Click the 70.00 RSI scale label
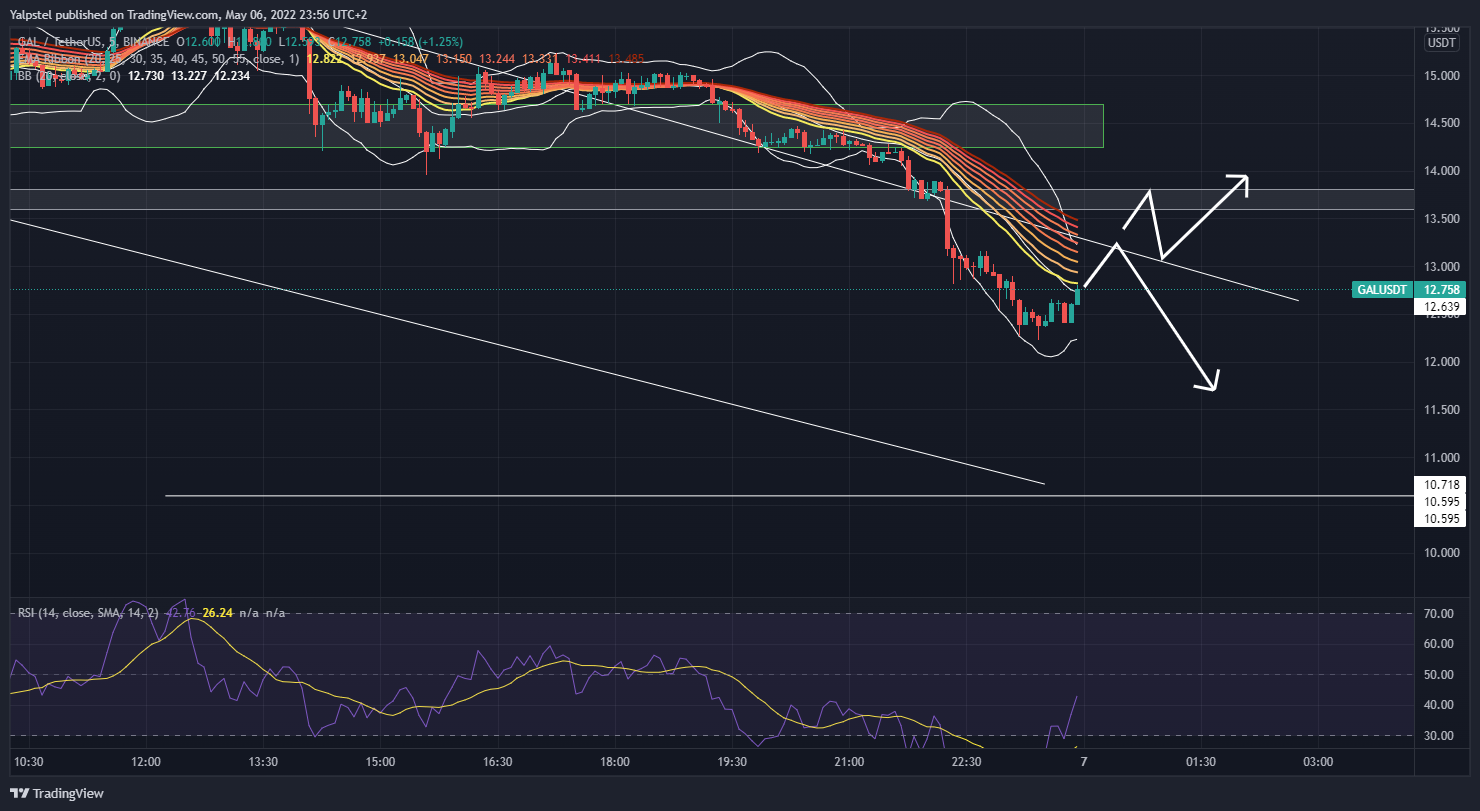1480x811 pixels. click(1440, 614)
